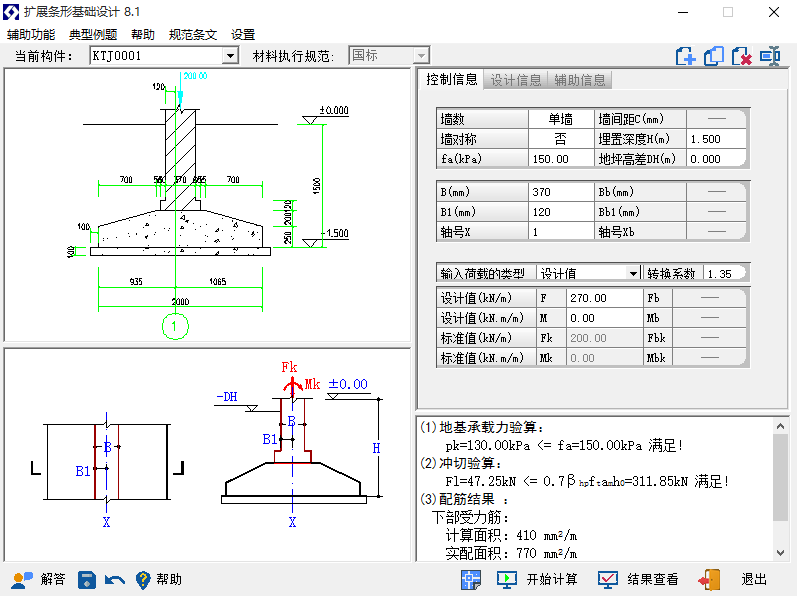
Task: Click the axis number 1 circle in drawing
Action: 175,326
